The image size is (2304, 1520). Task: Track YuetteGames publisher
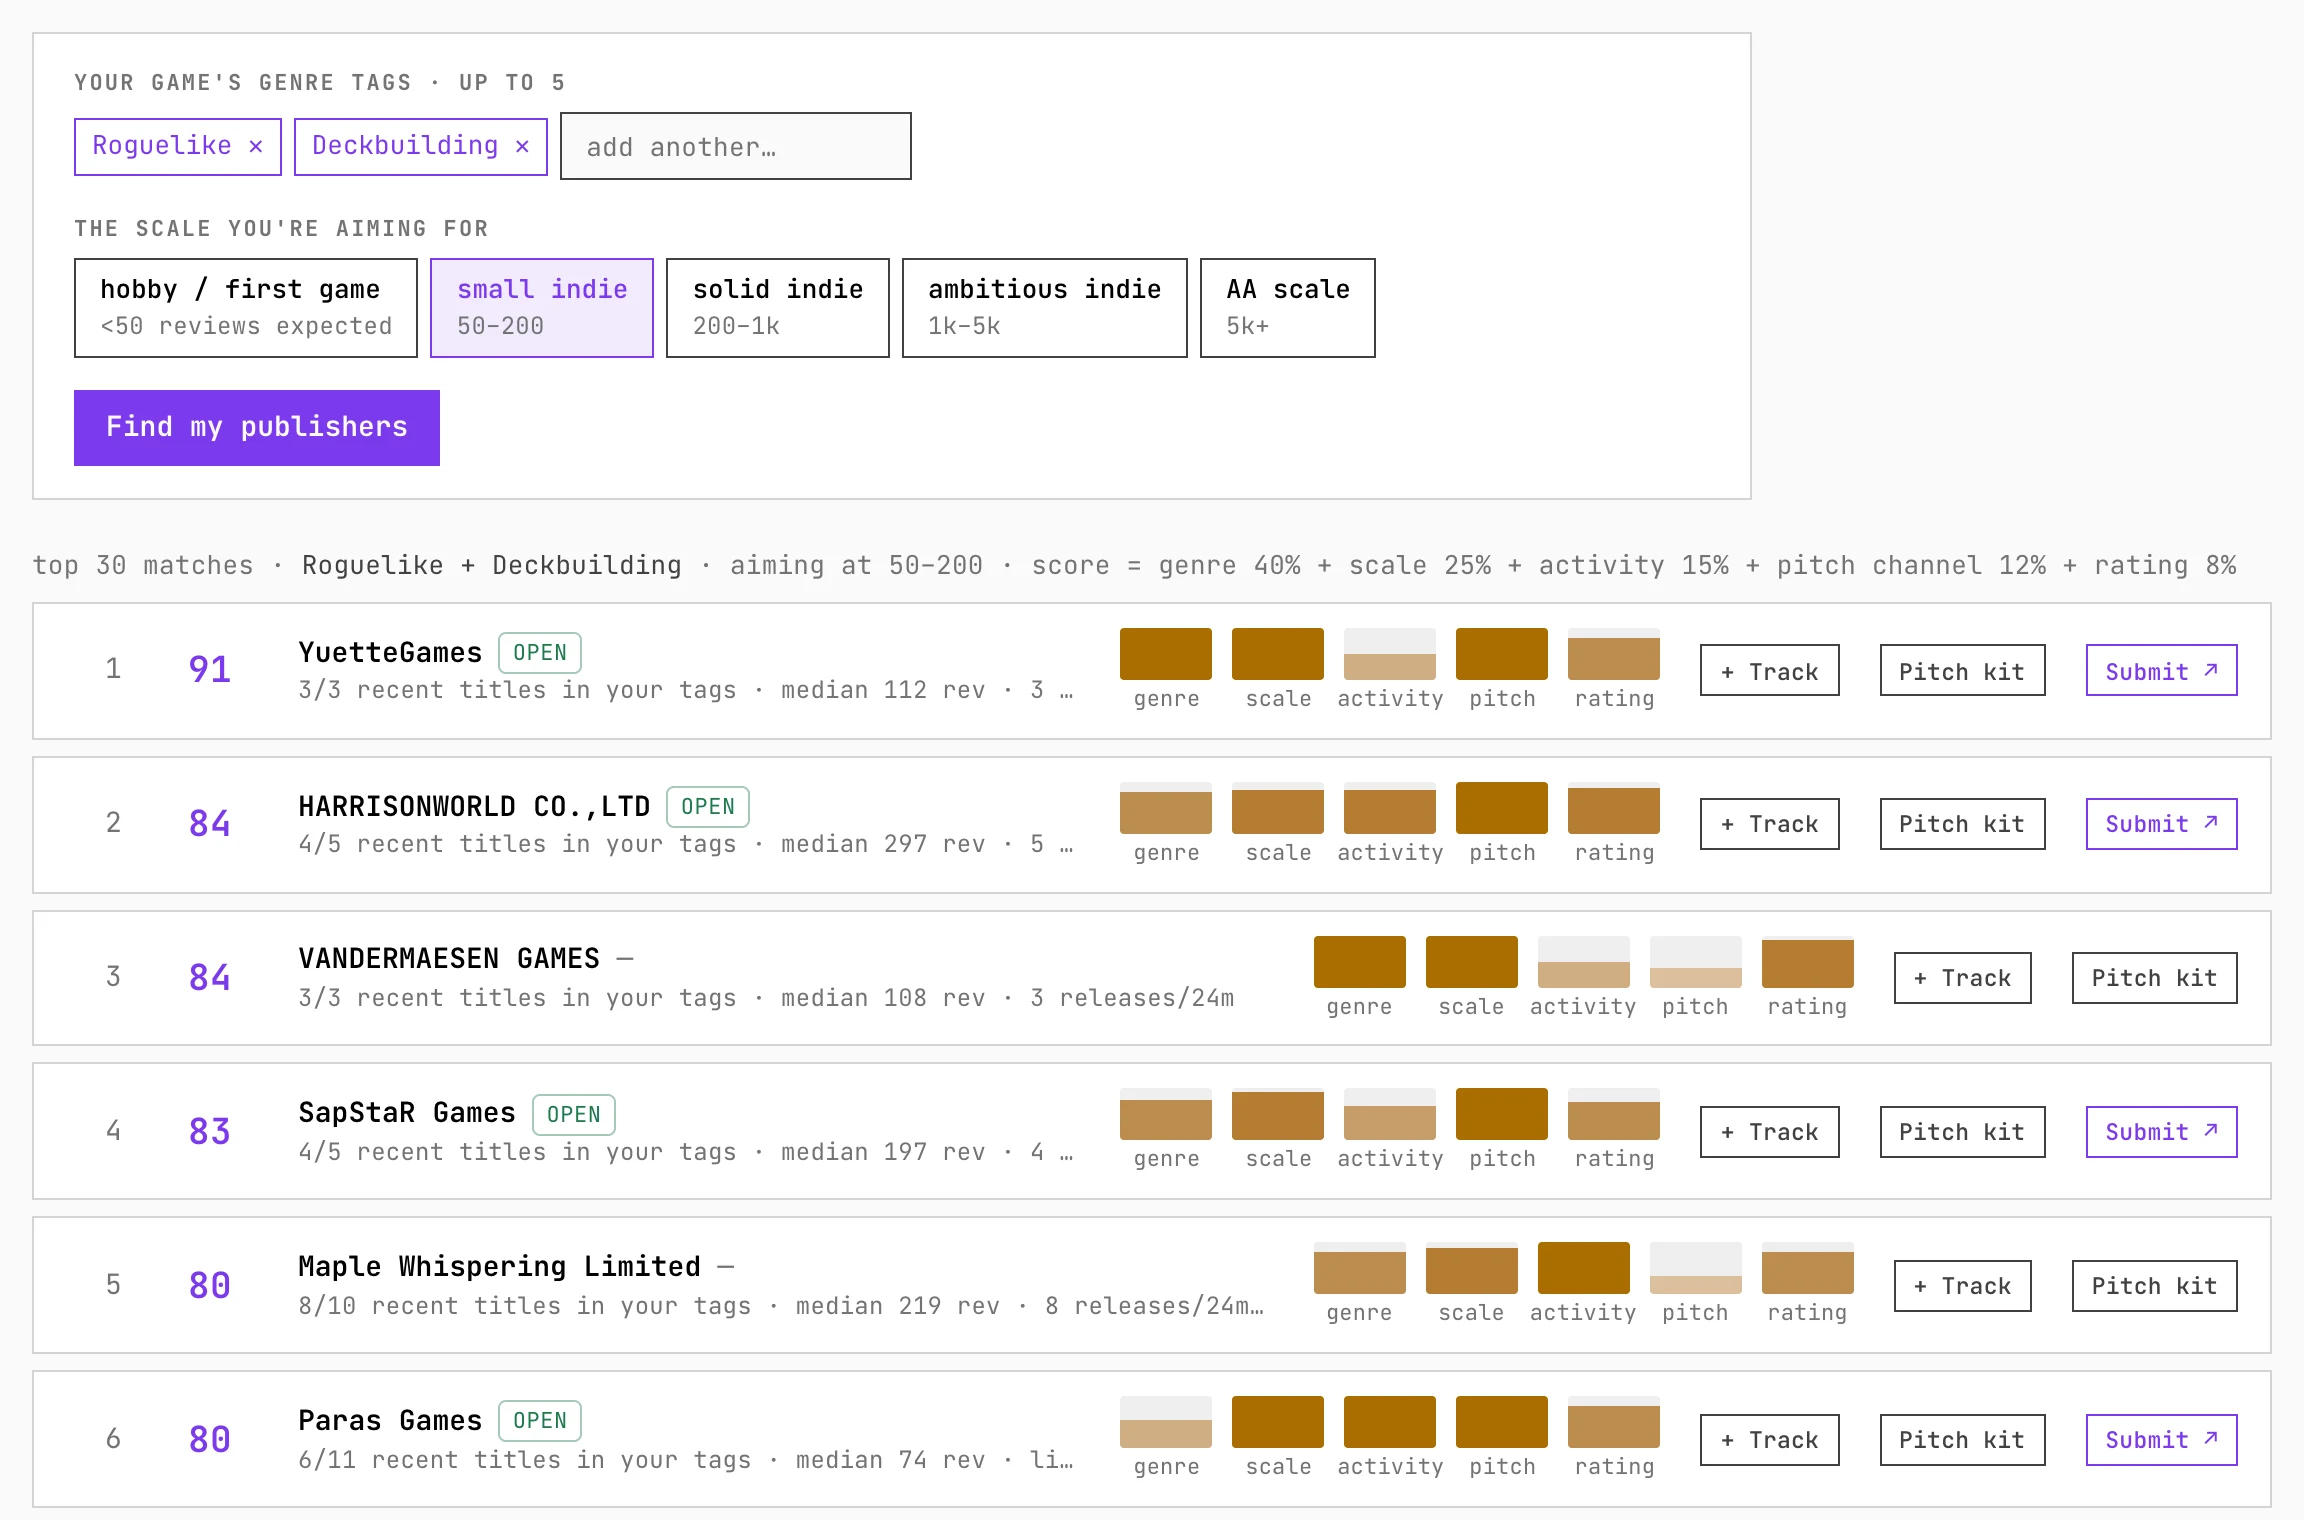coord(1770,670)
